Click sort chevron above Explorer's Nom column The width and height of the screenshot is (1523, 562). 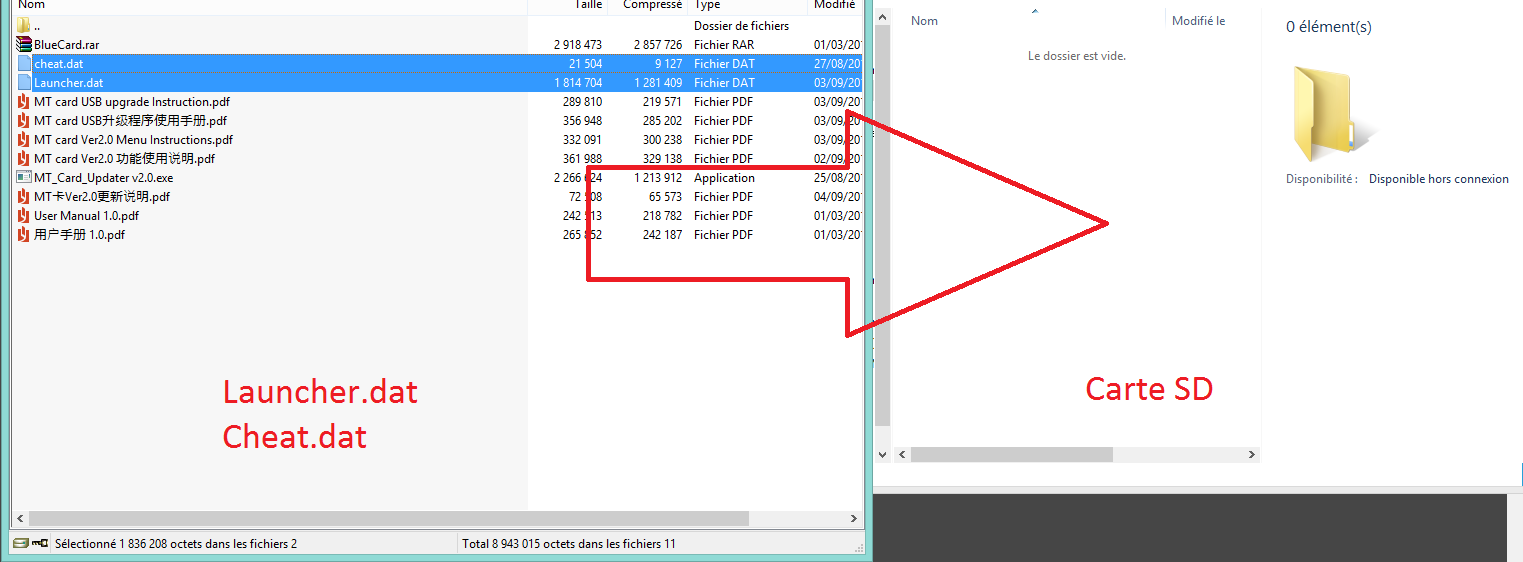1034,11
